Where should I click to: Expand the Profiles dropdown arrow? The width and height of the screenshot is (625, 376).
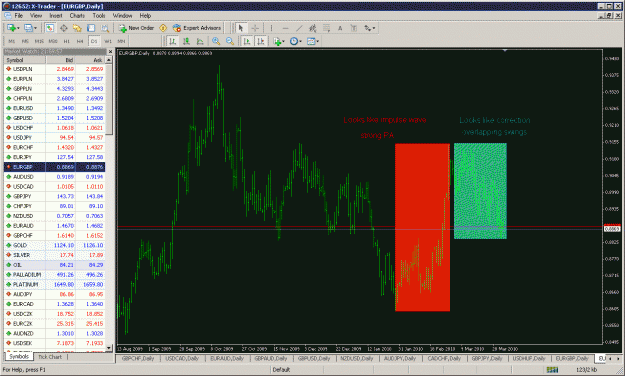tap(35, 28)
